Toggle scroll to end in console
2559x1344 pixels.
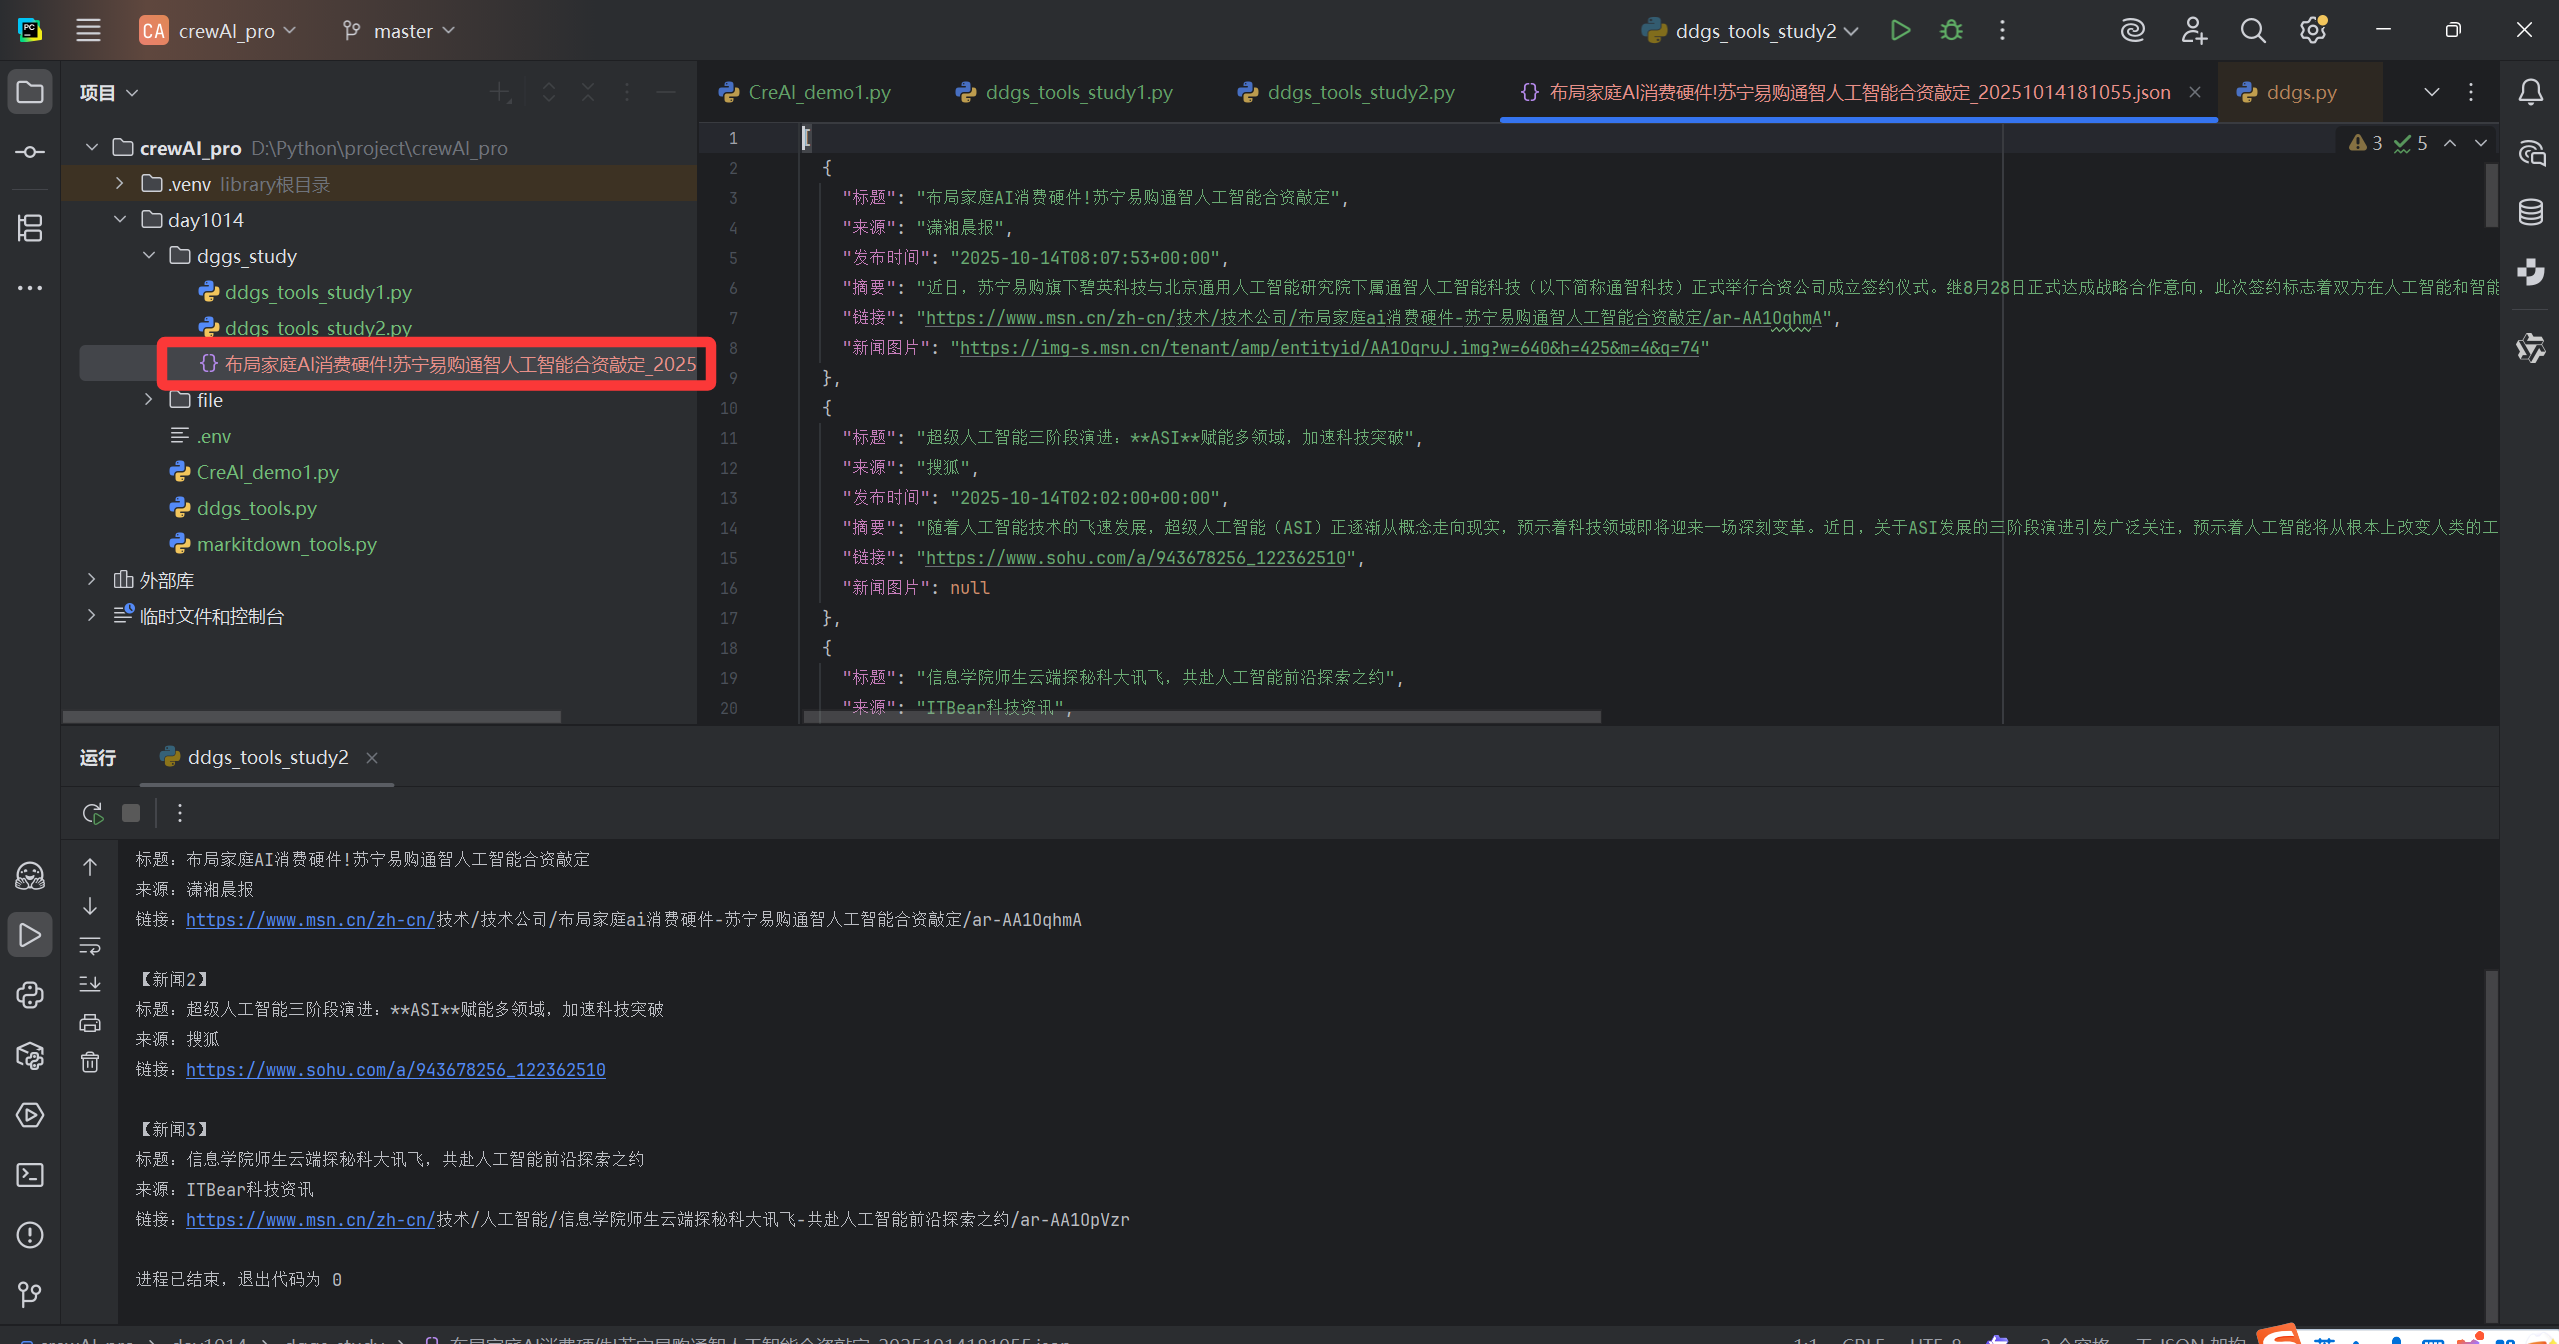[x=90, y=984]
